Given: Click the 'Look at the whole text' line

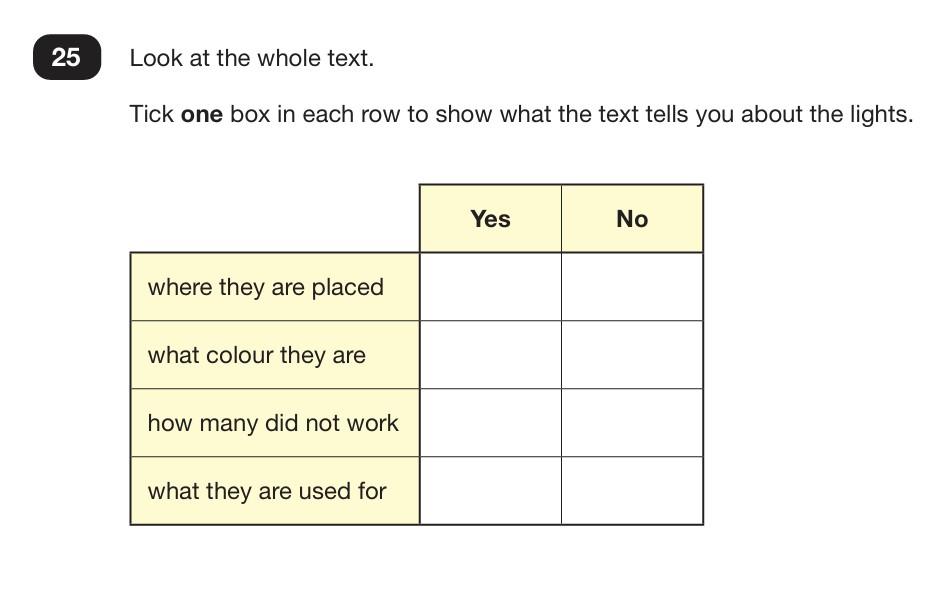Looking at the screenshot, I should click(x=252, y=58).
